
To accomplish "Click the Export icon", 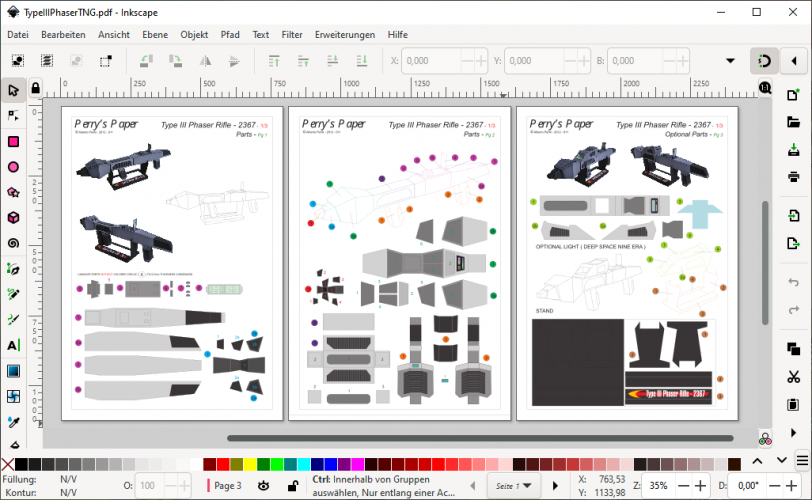I will 793,243.
